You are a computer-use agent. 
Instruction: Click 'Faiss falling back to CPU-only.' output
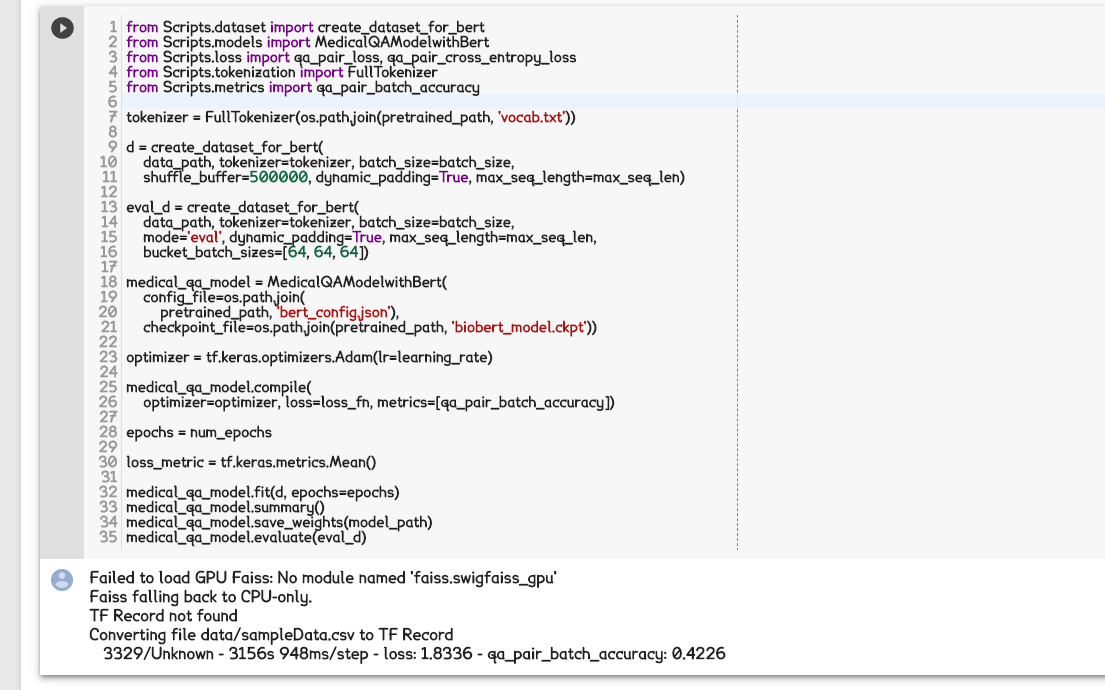click(x=200, y=597)
